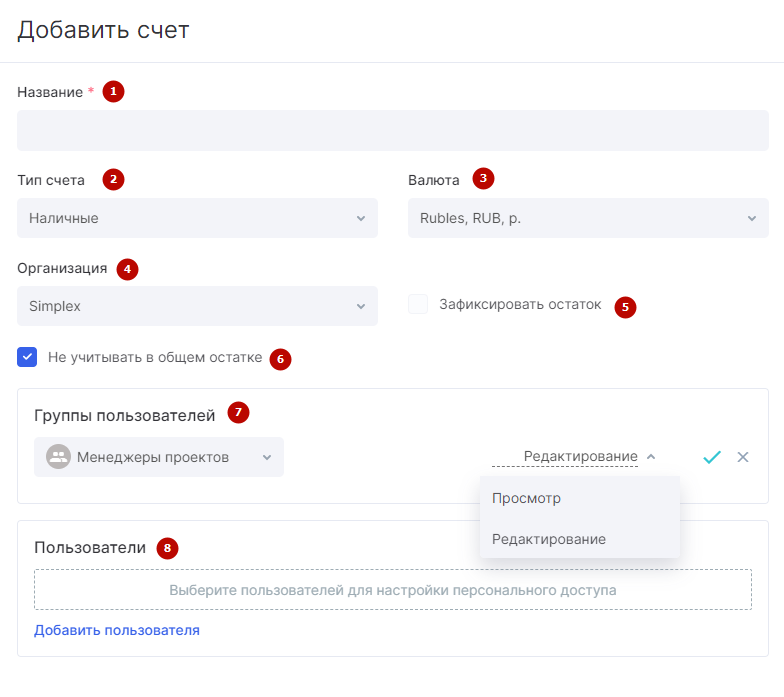Remove user group row with X icon
The width and height of the screenshot is (784, 697).
[743, 457]
